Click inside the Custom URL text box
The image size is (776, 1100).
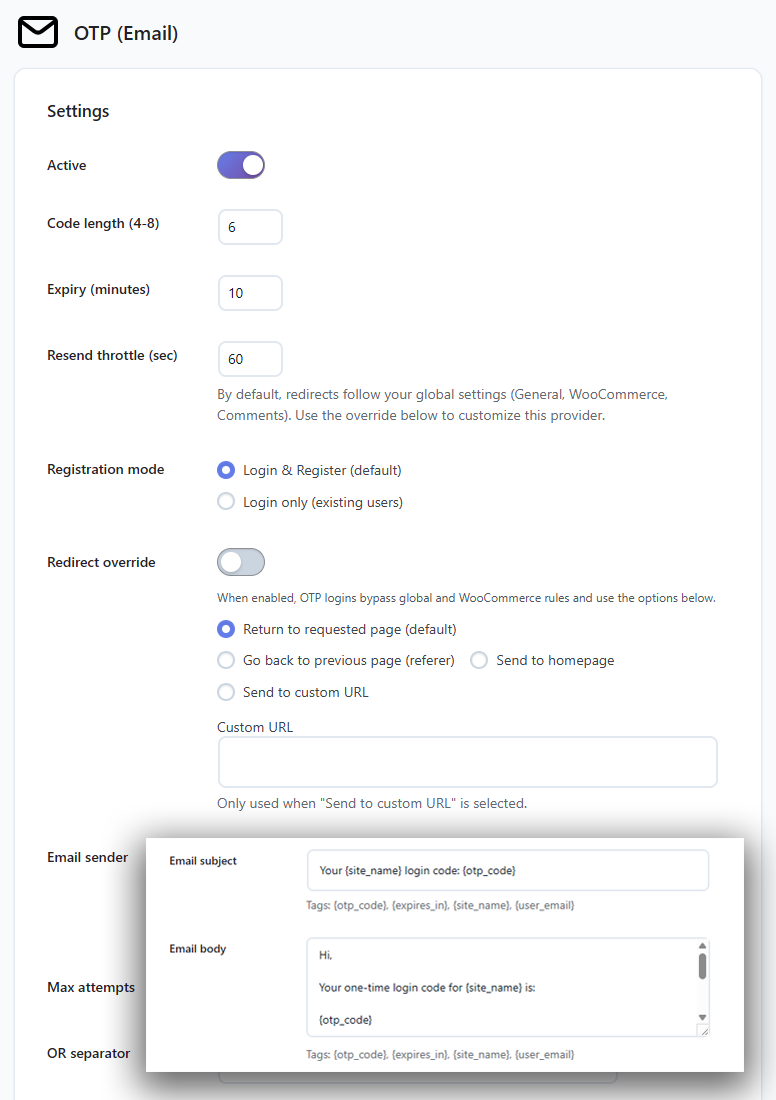coord(467,762)
